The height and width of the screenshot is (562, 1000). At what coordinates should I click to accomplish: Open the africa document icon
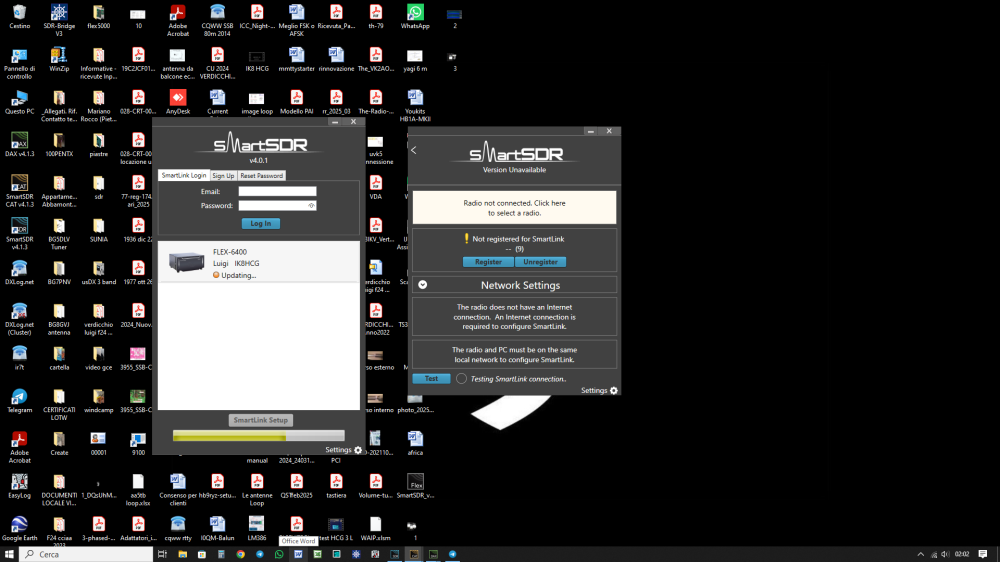pos(415,444)
